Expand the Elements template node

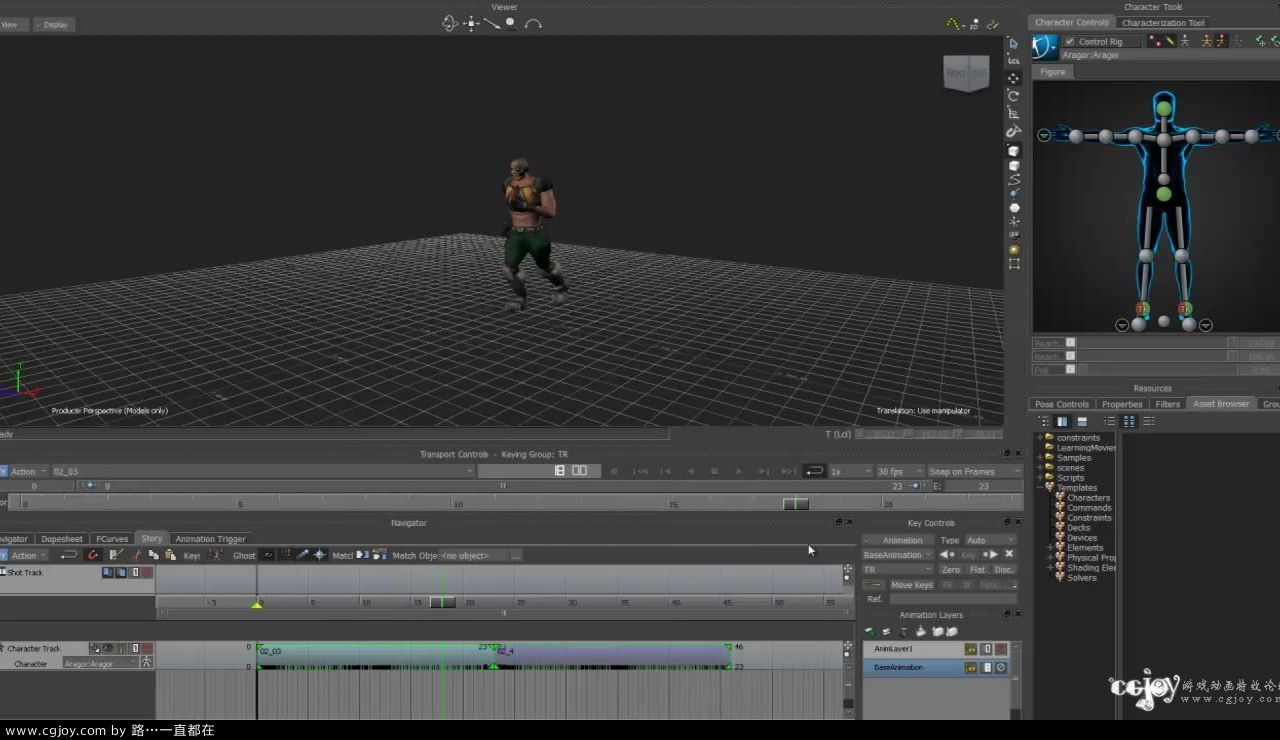[x=1049, y=547]
